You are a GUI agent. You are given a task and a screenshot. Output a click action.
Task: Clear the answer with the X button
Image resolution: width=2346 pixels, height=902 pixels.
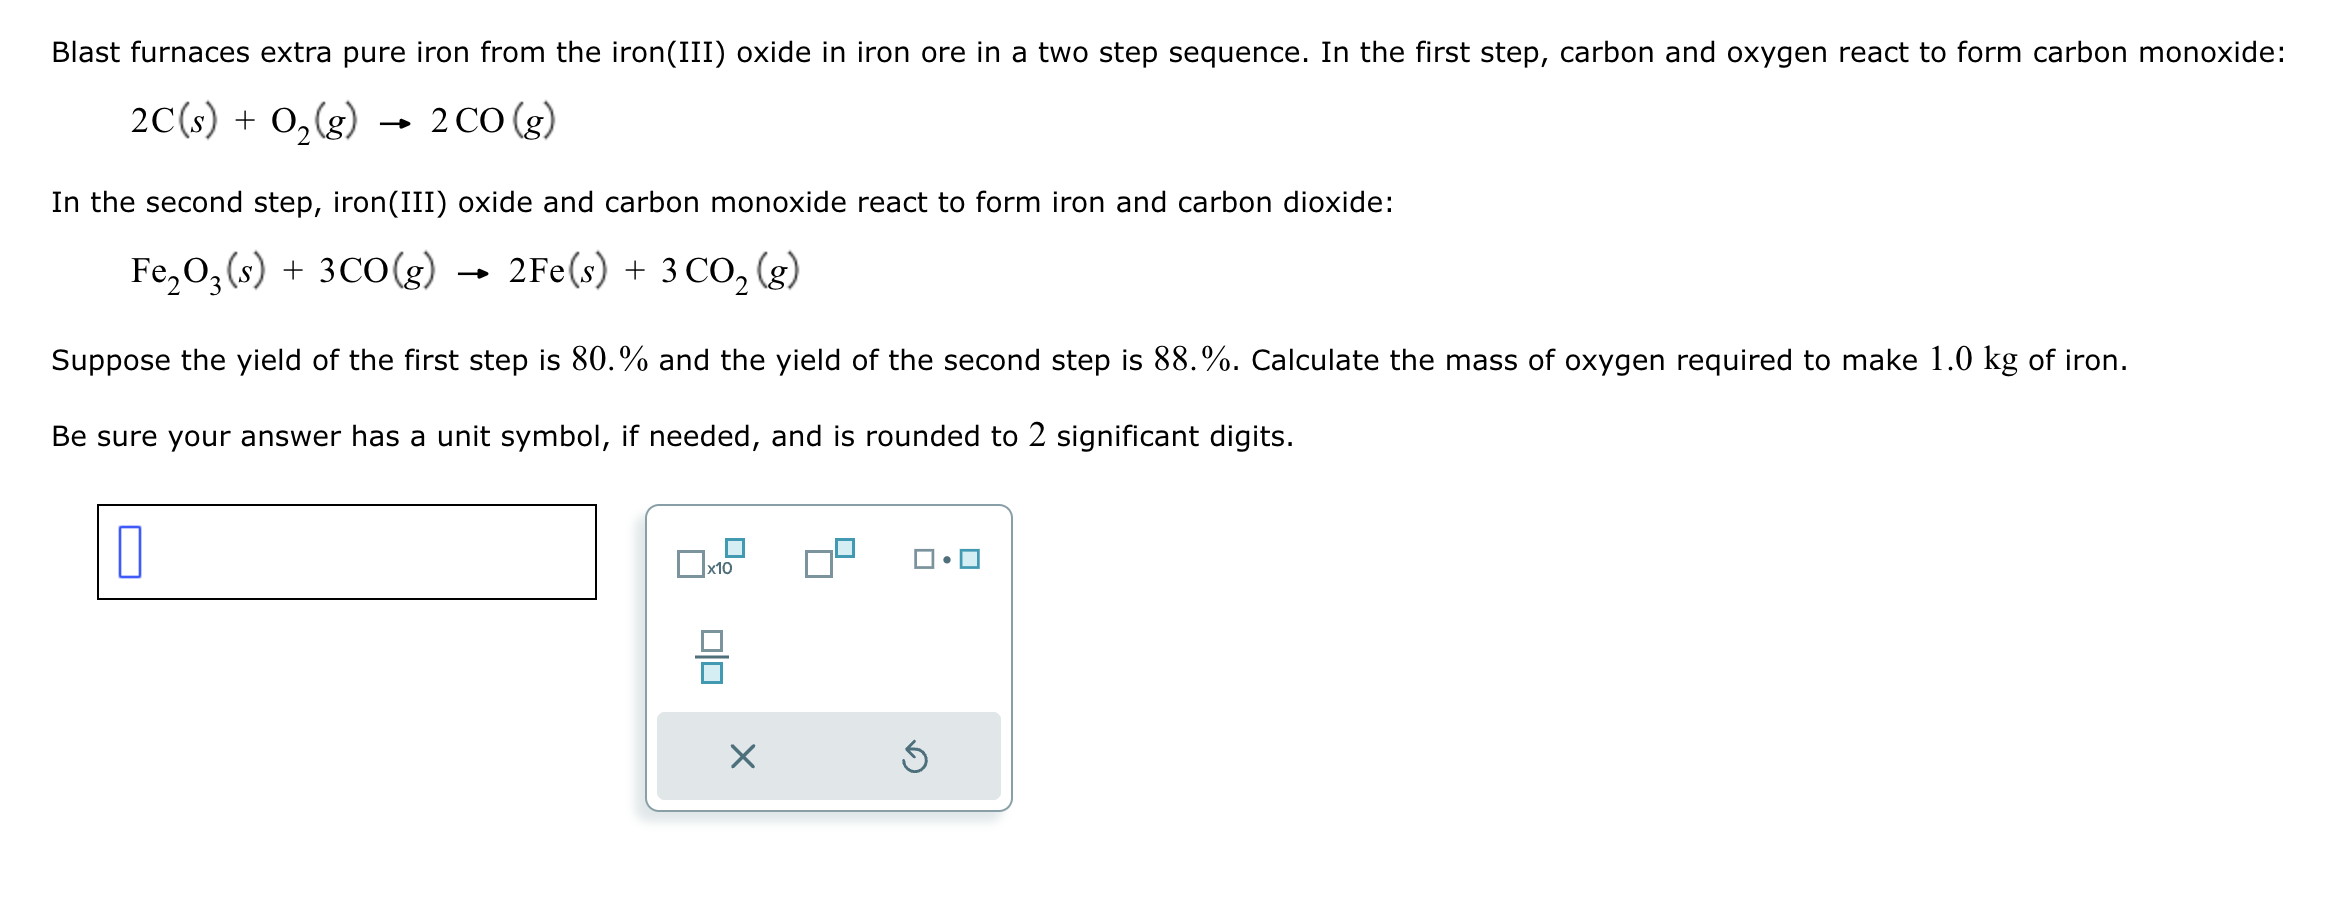pyautogui.click(x=743, y=758)
